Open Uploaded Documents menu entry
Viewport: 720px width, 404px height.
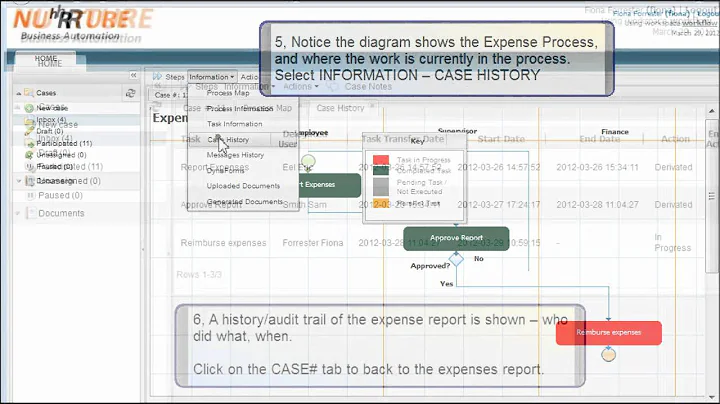point(243,186)
